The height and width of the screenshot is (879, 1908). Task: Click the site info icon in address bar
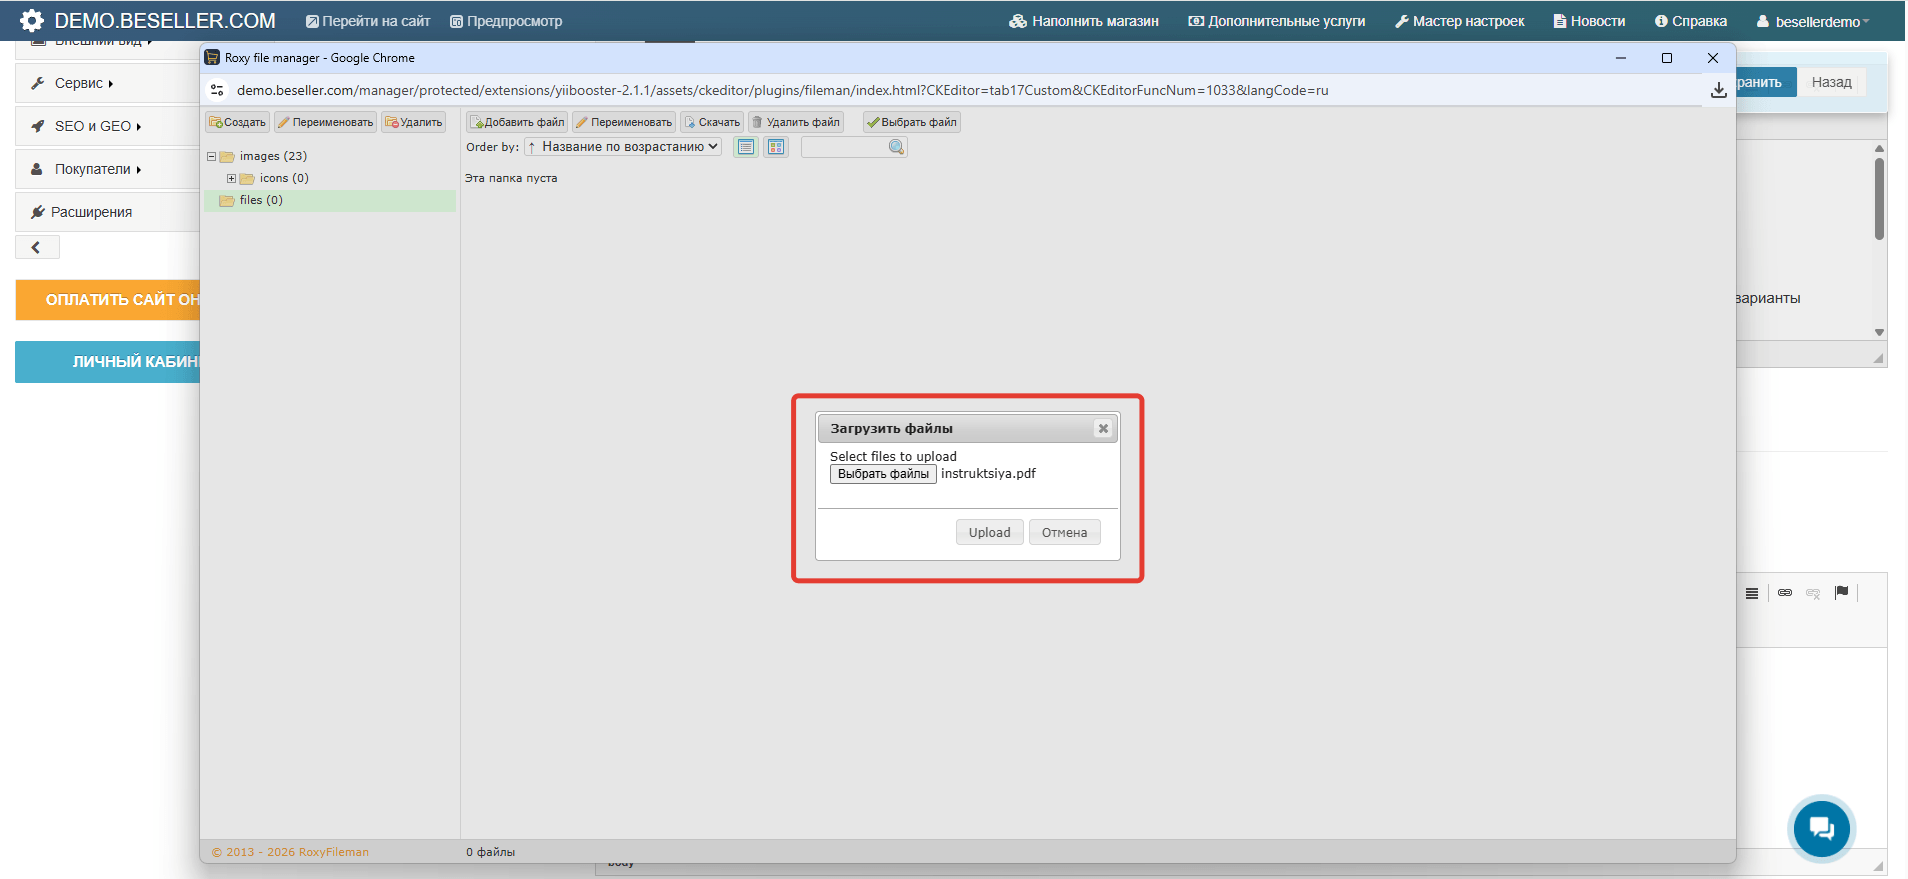[x=217, y=90]
